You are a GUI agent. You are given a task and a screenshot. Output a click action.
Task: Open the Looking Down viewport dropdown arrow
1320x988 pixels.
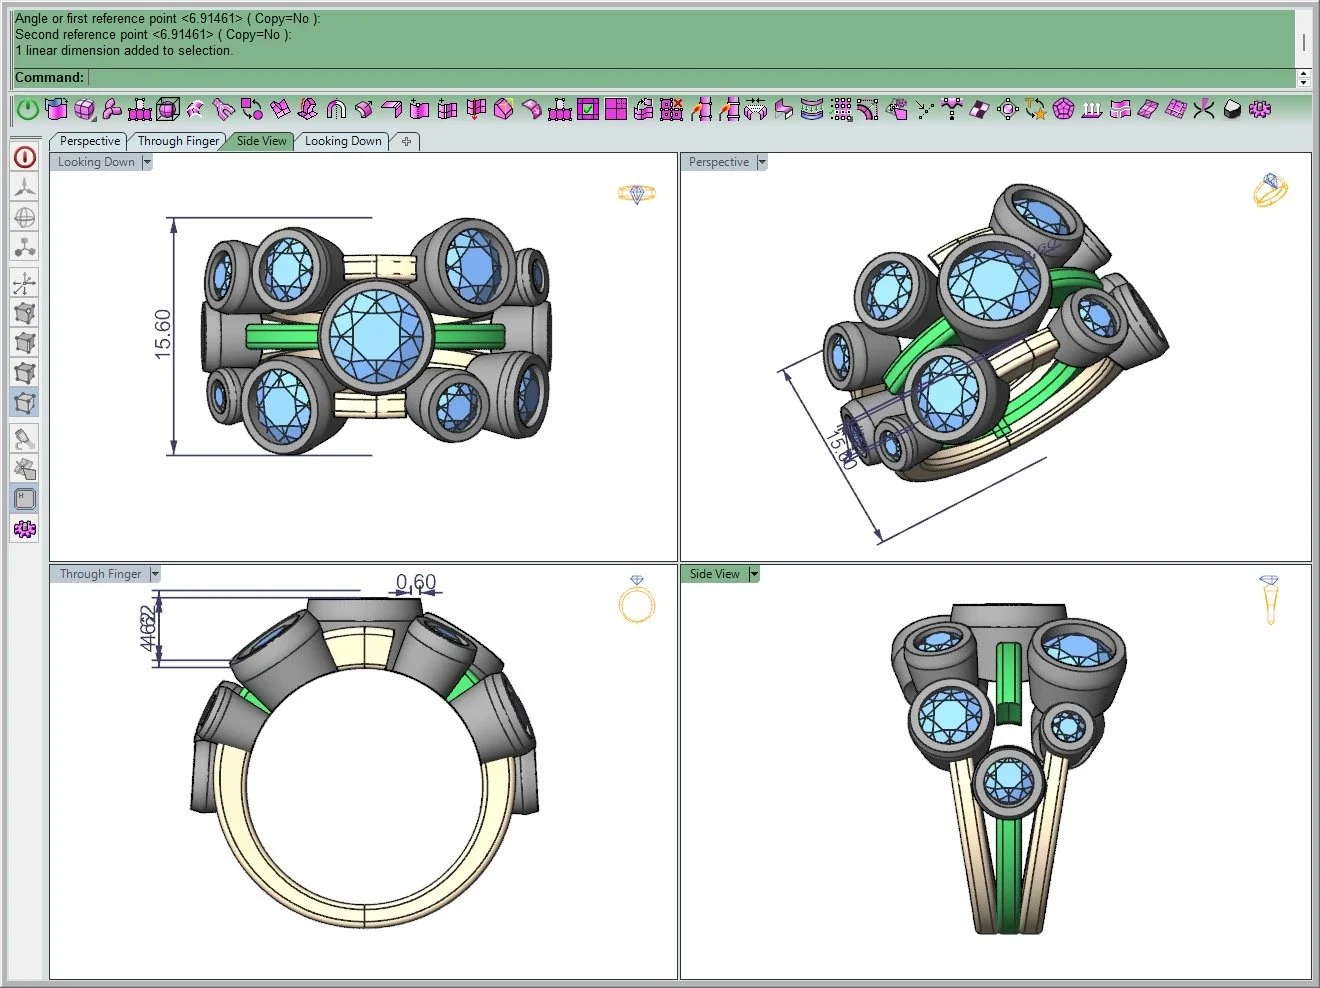(x=147, y=162)
